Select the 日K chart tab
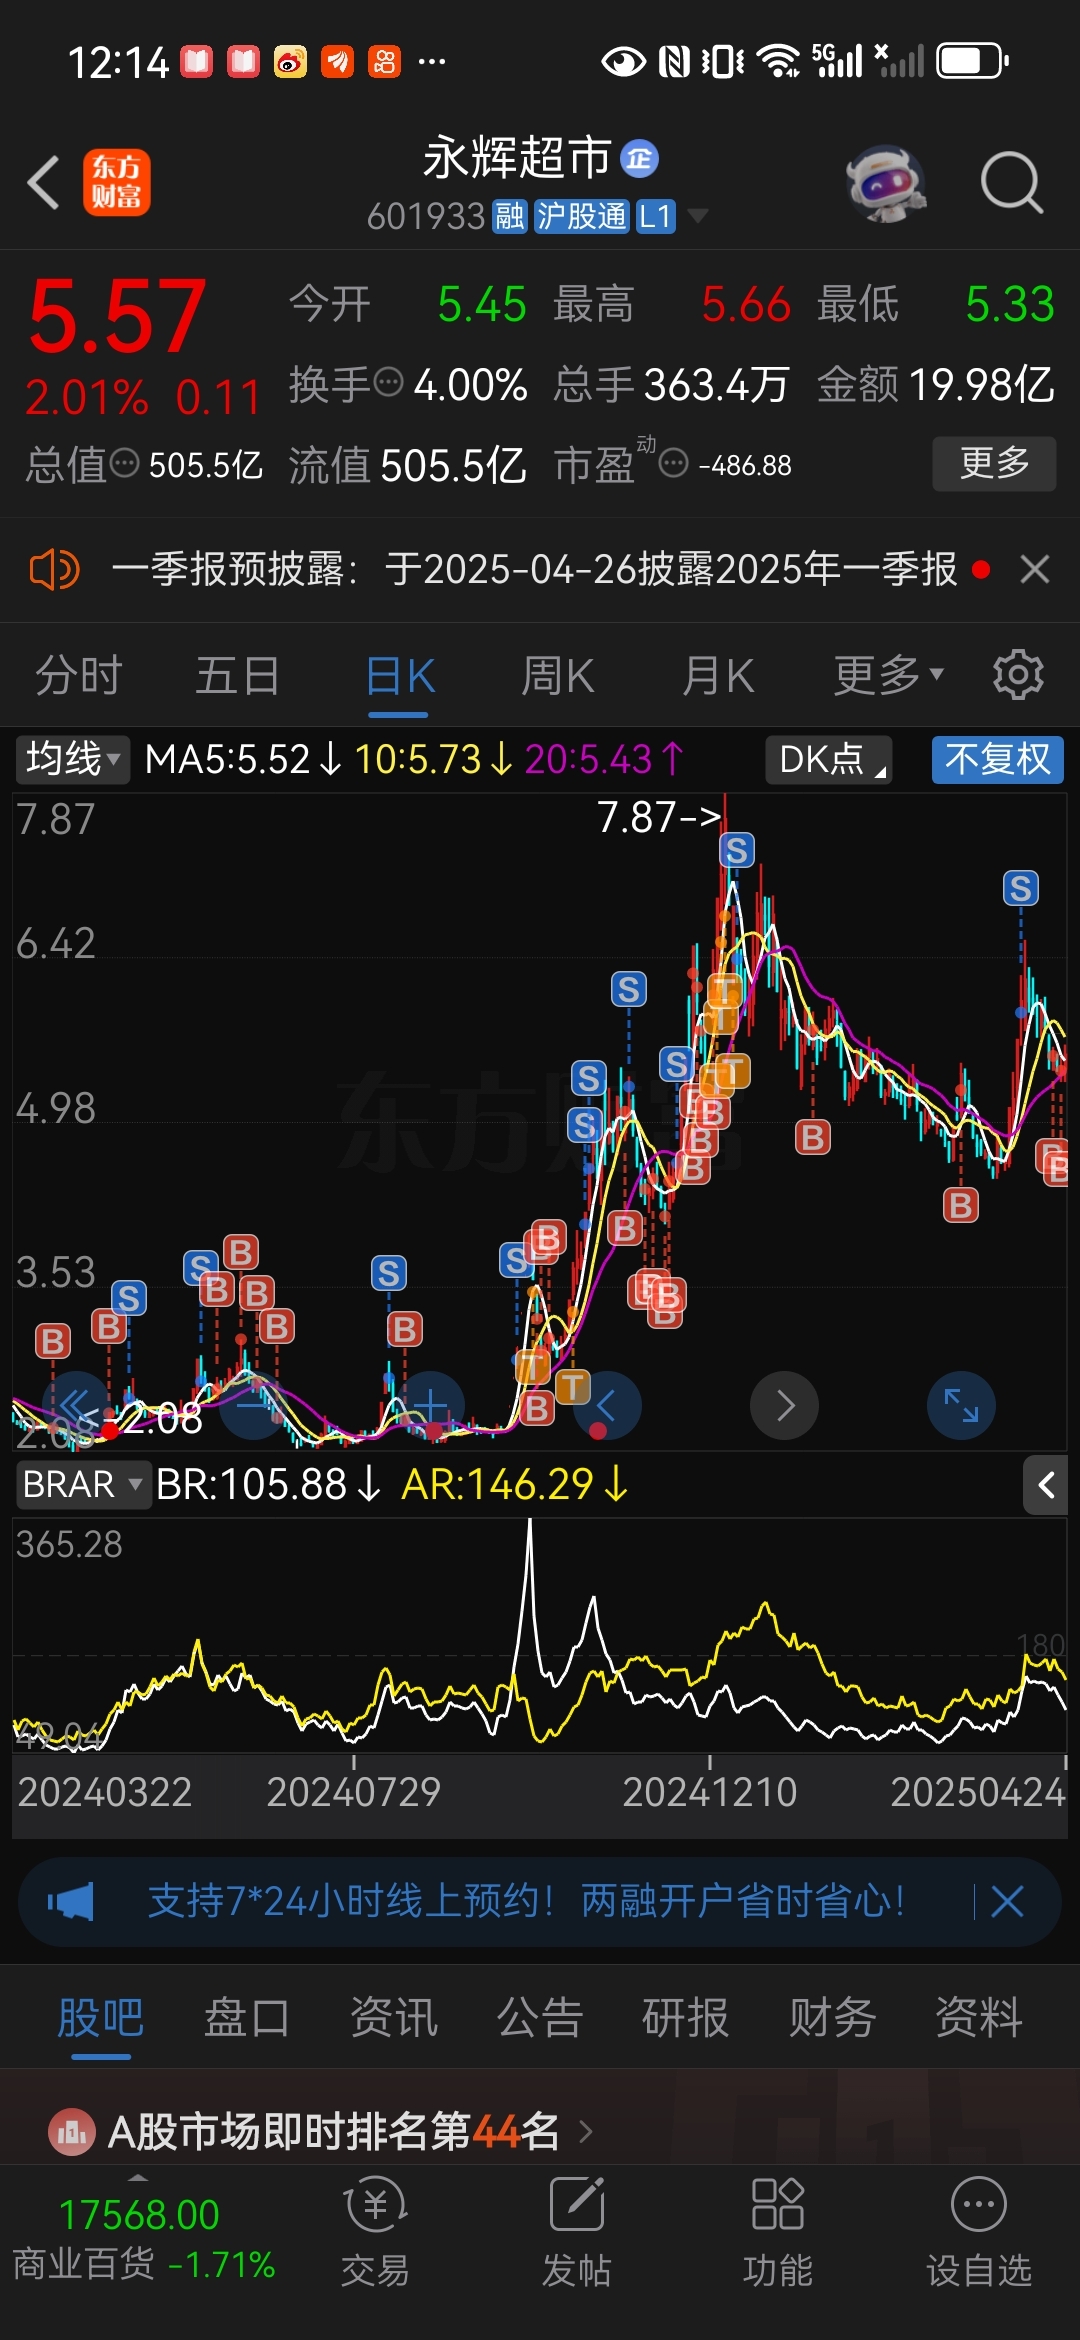 (x=399, y=676)
